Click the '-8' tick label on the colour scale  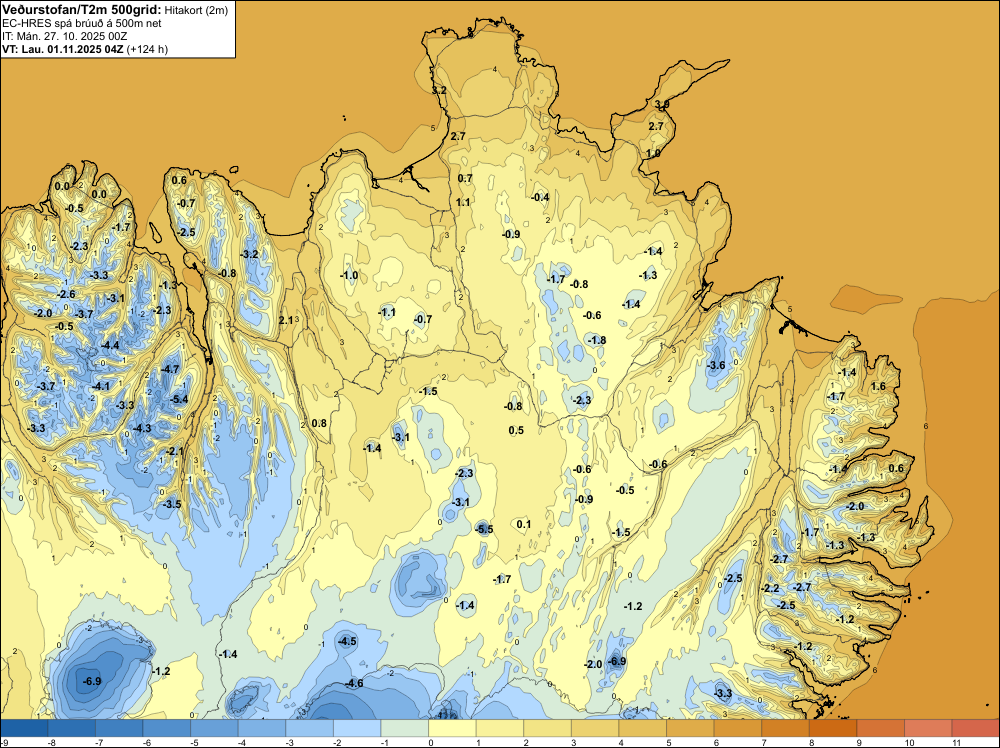tap(51, 742)
